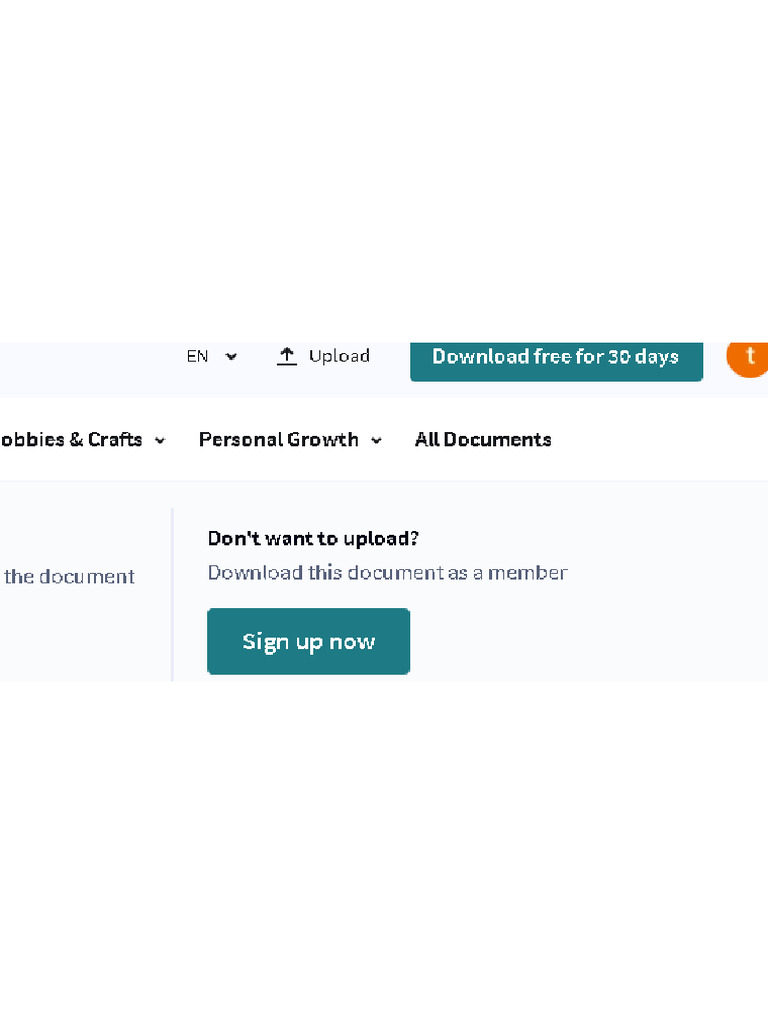Expand the EN language chevron
The height and width of the screenshot is (1024, 768).
tap(232, 357)
